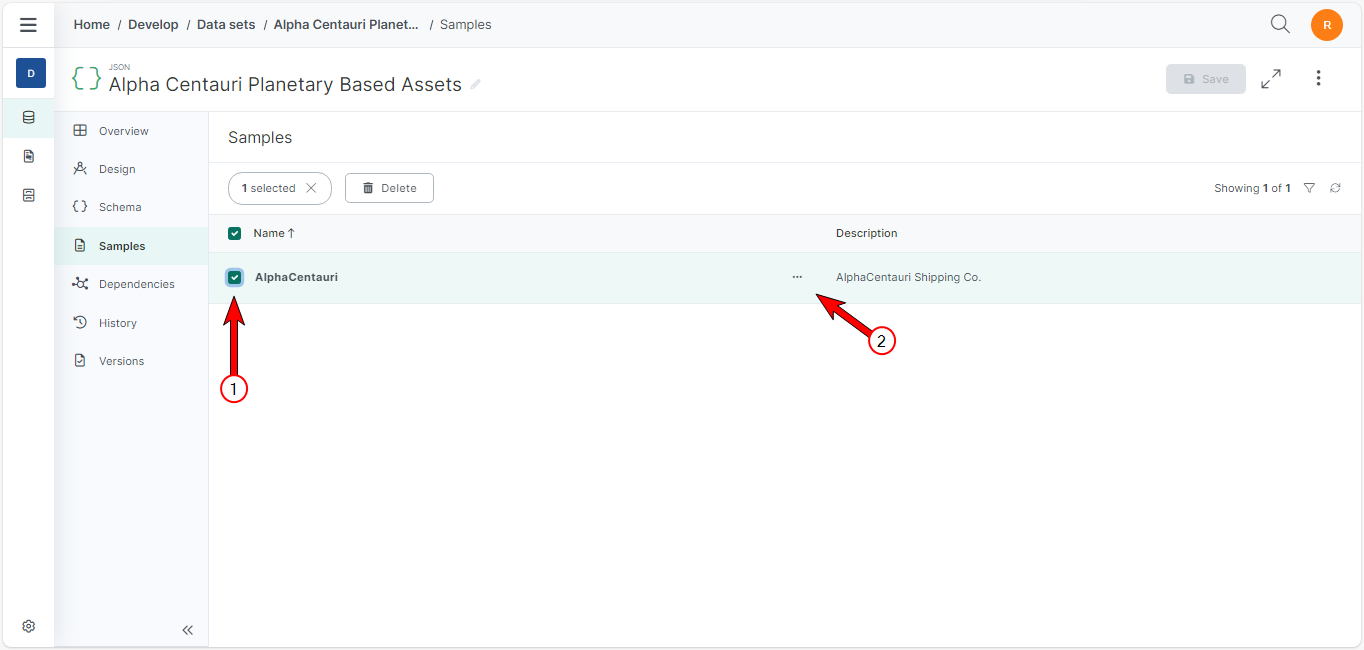
Task: Edit data set name pencil icon
Action: [x=476, y=85]
